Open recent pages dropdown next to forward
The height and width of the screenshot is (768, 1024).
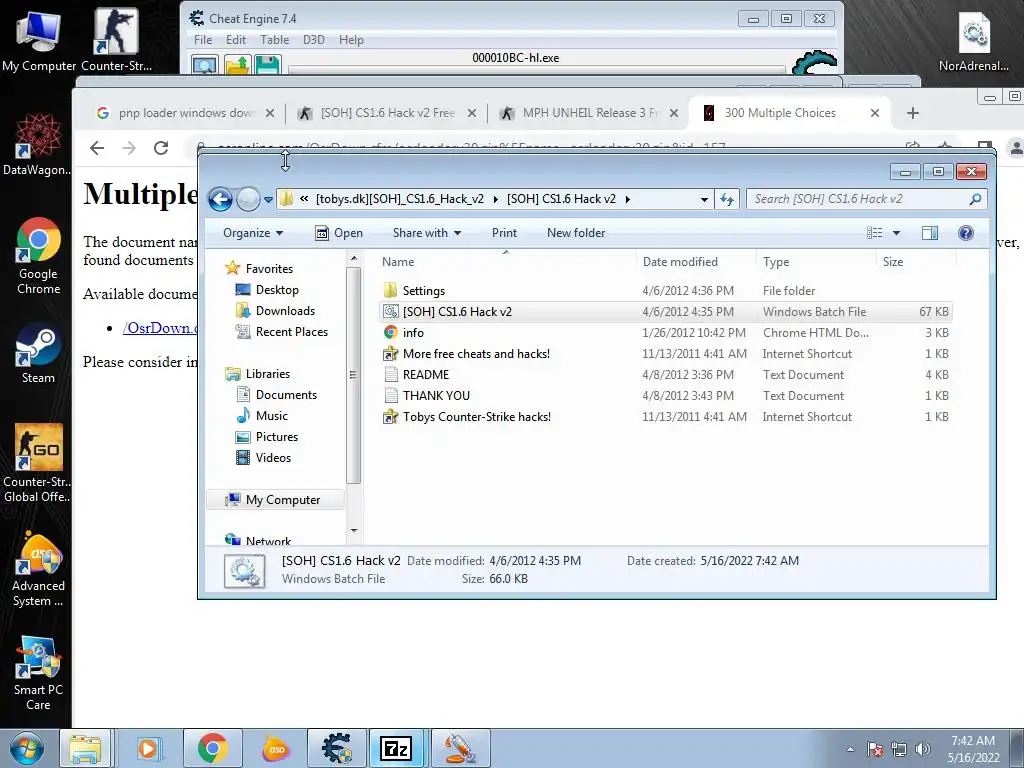coord(268,200)
